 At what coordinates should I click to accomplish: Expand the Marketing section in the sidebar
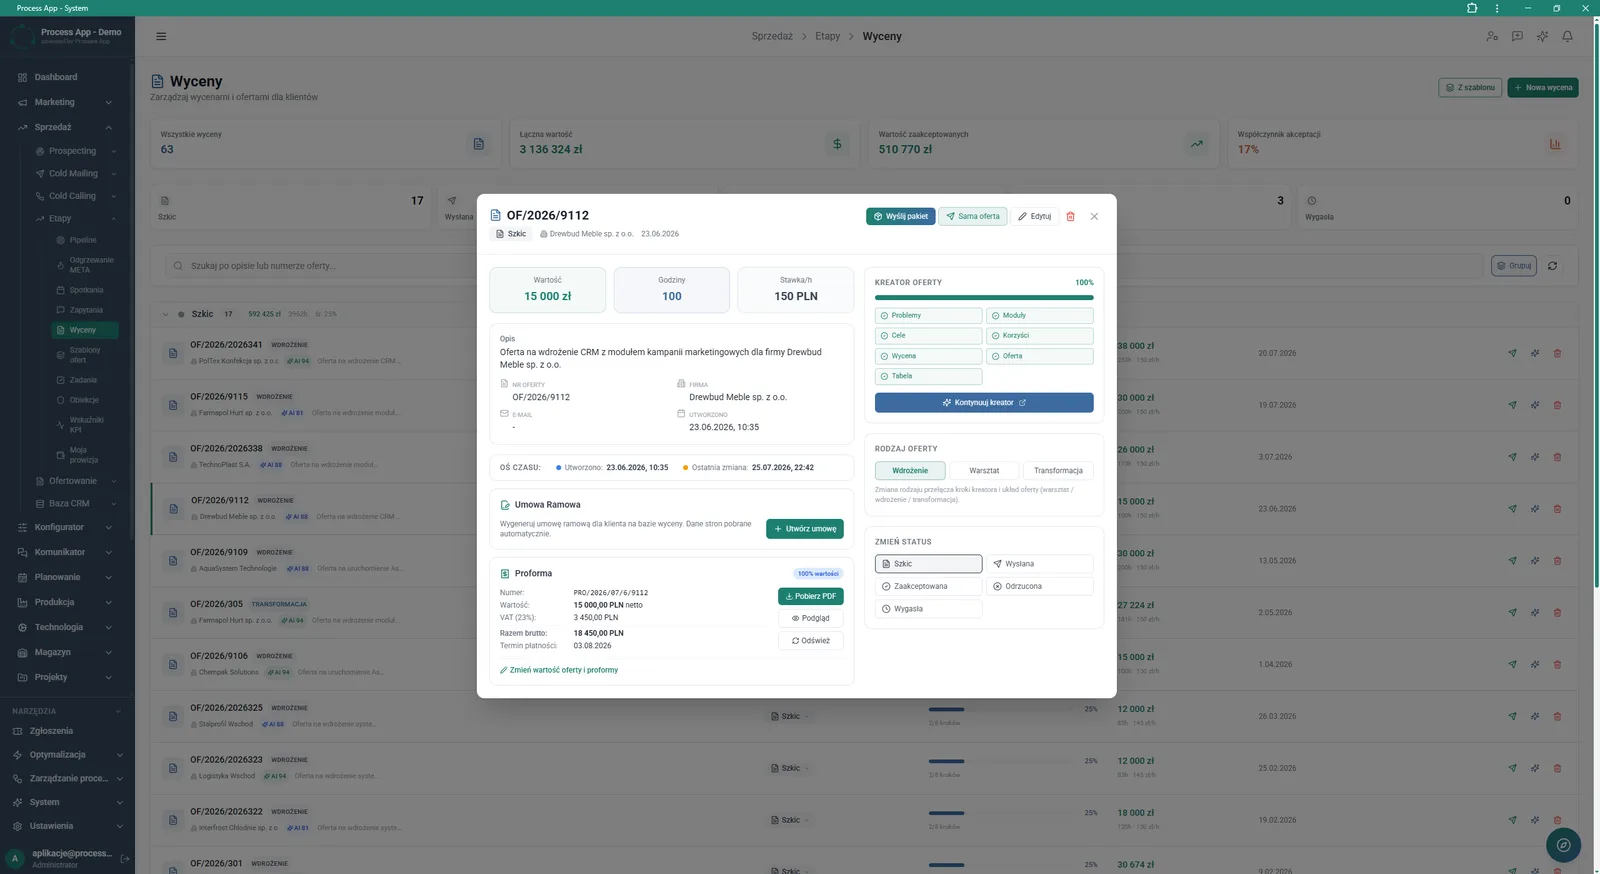pyautogui.click(x=66, y=102)
